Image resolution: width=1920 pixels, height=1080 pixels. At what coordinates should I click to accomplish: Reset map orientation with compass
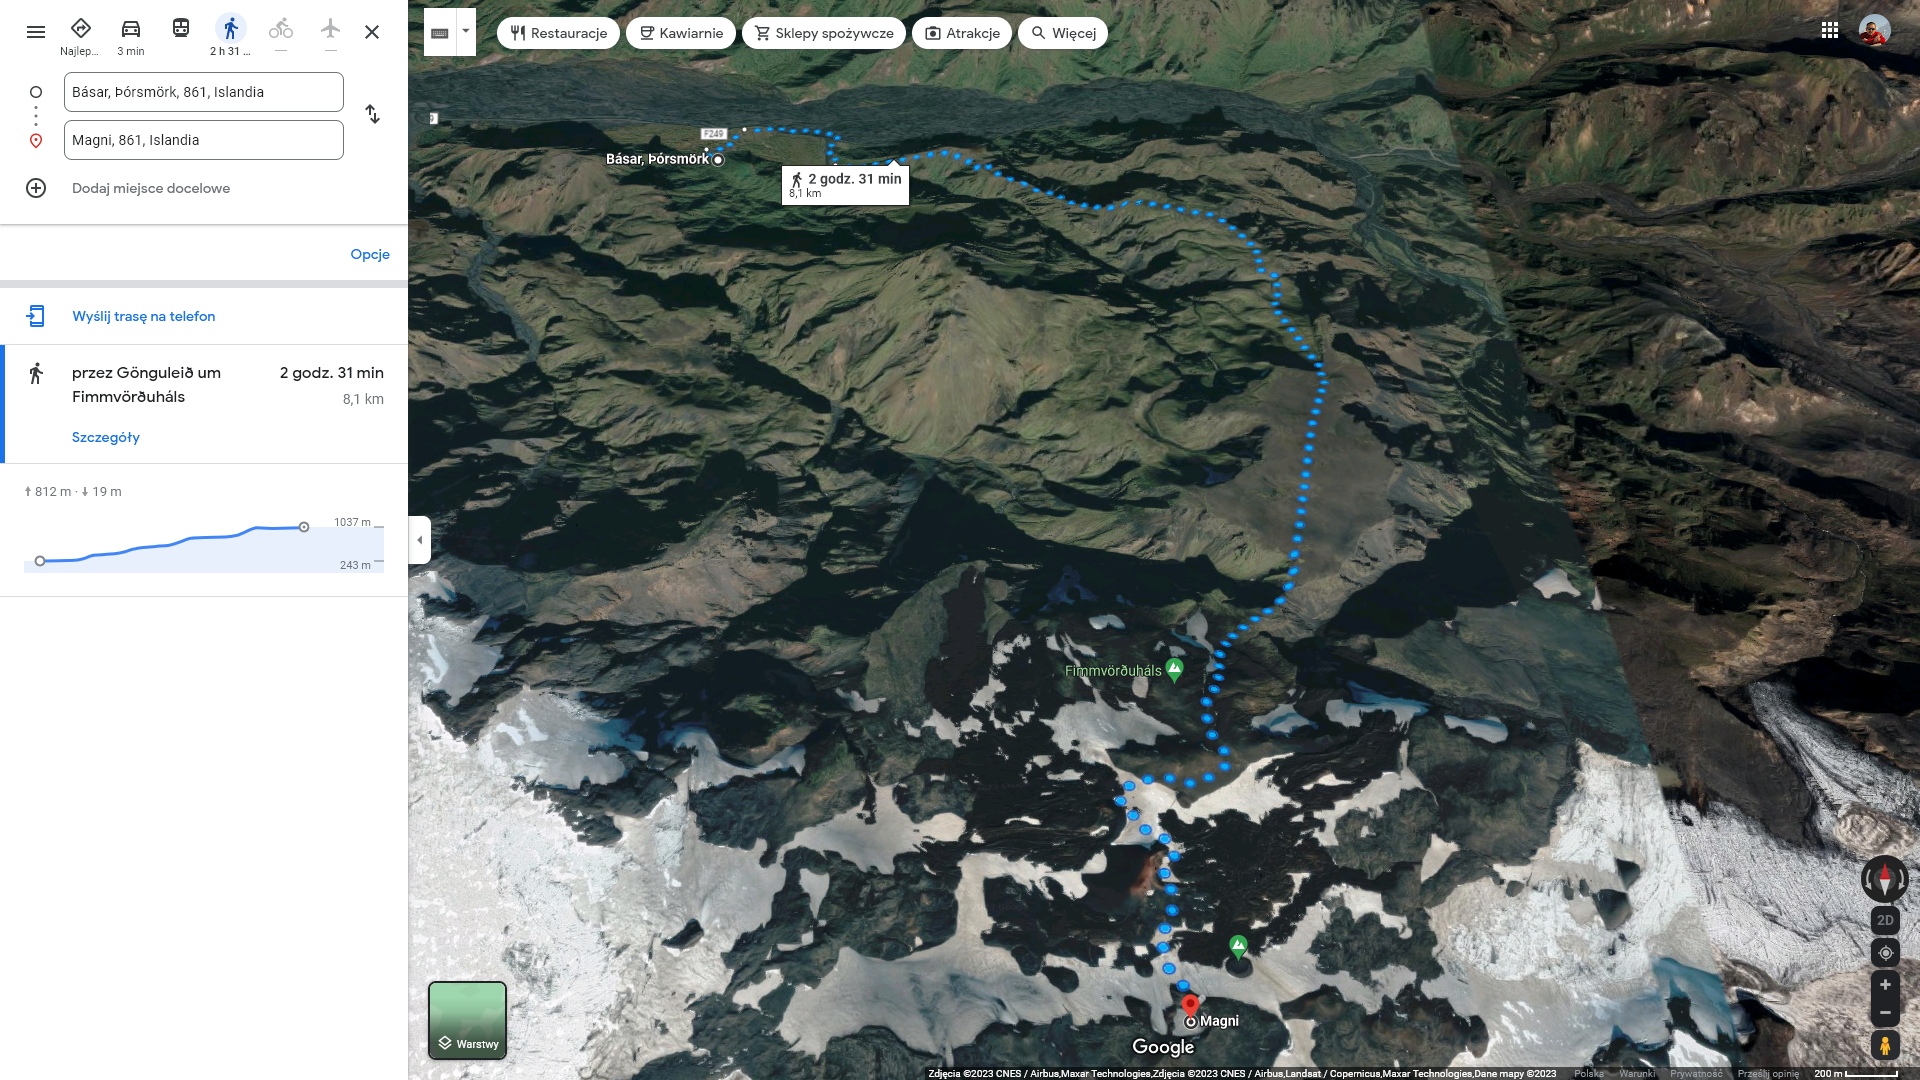(x=1885, y=880)
